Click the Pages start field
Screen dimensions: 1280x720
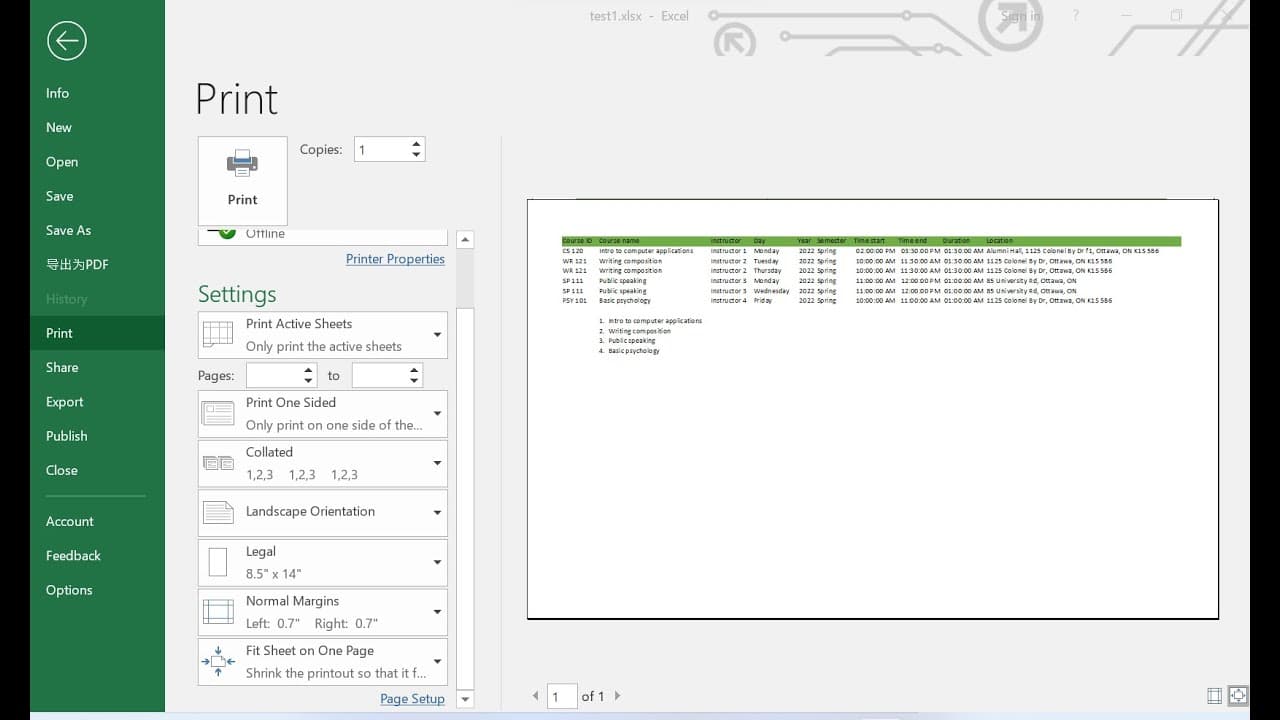274,375
